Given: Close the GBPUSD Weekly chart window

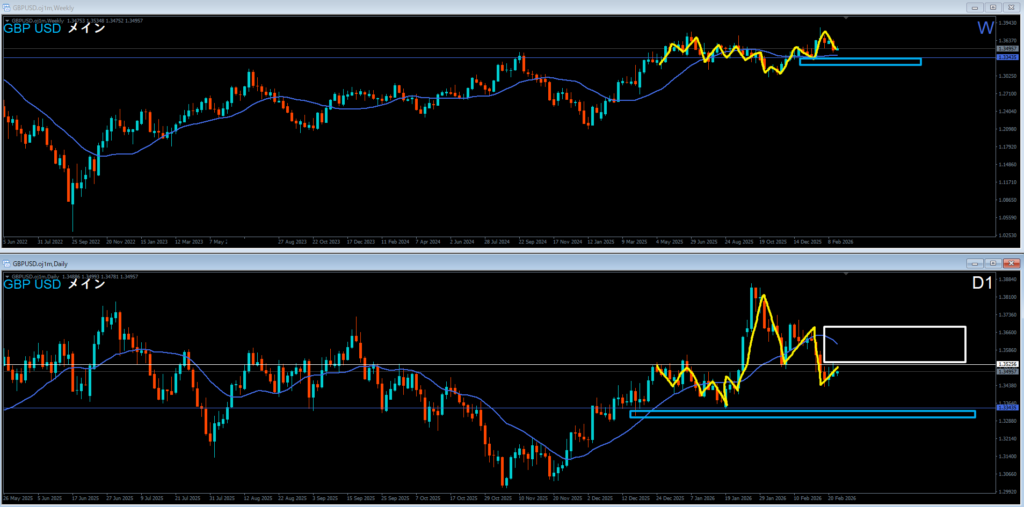Looking at the screenshot, I should pos(1011,7).
